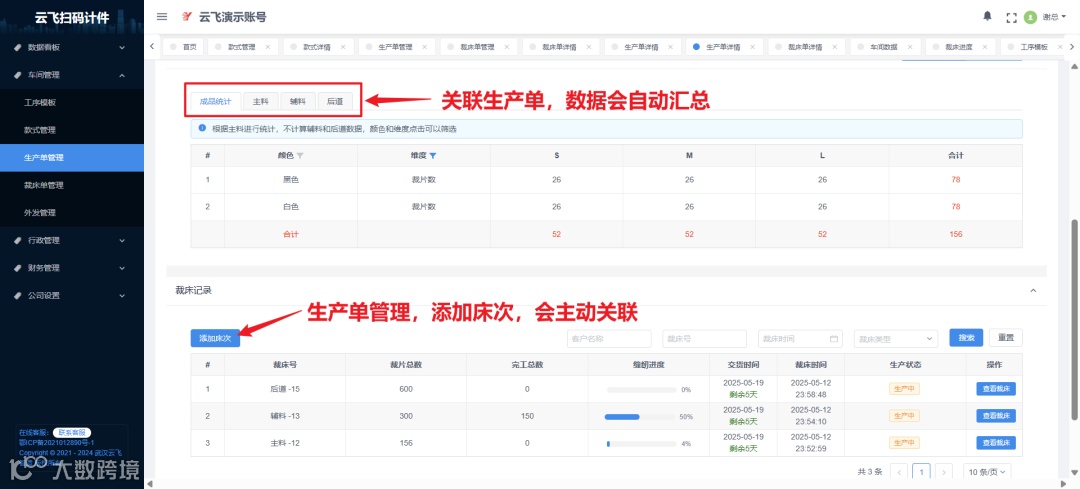Click the 0% progress bar of 后道 -15
The width and height of the screenshot is (1080, 489).
click(640, 390)
